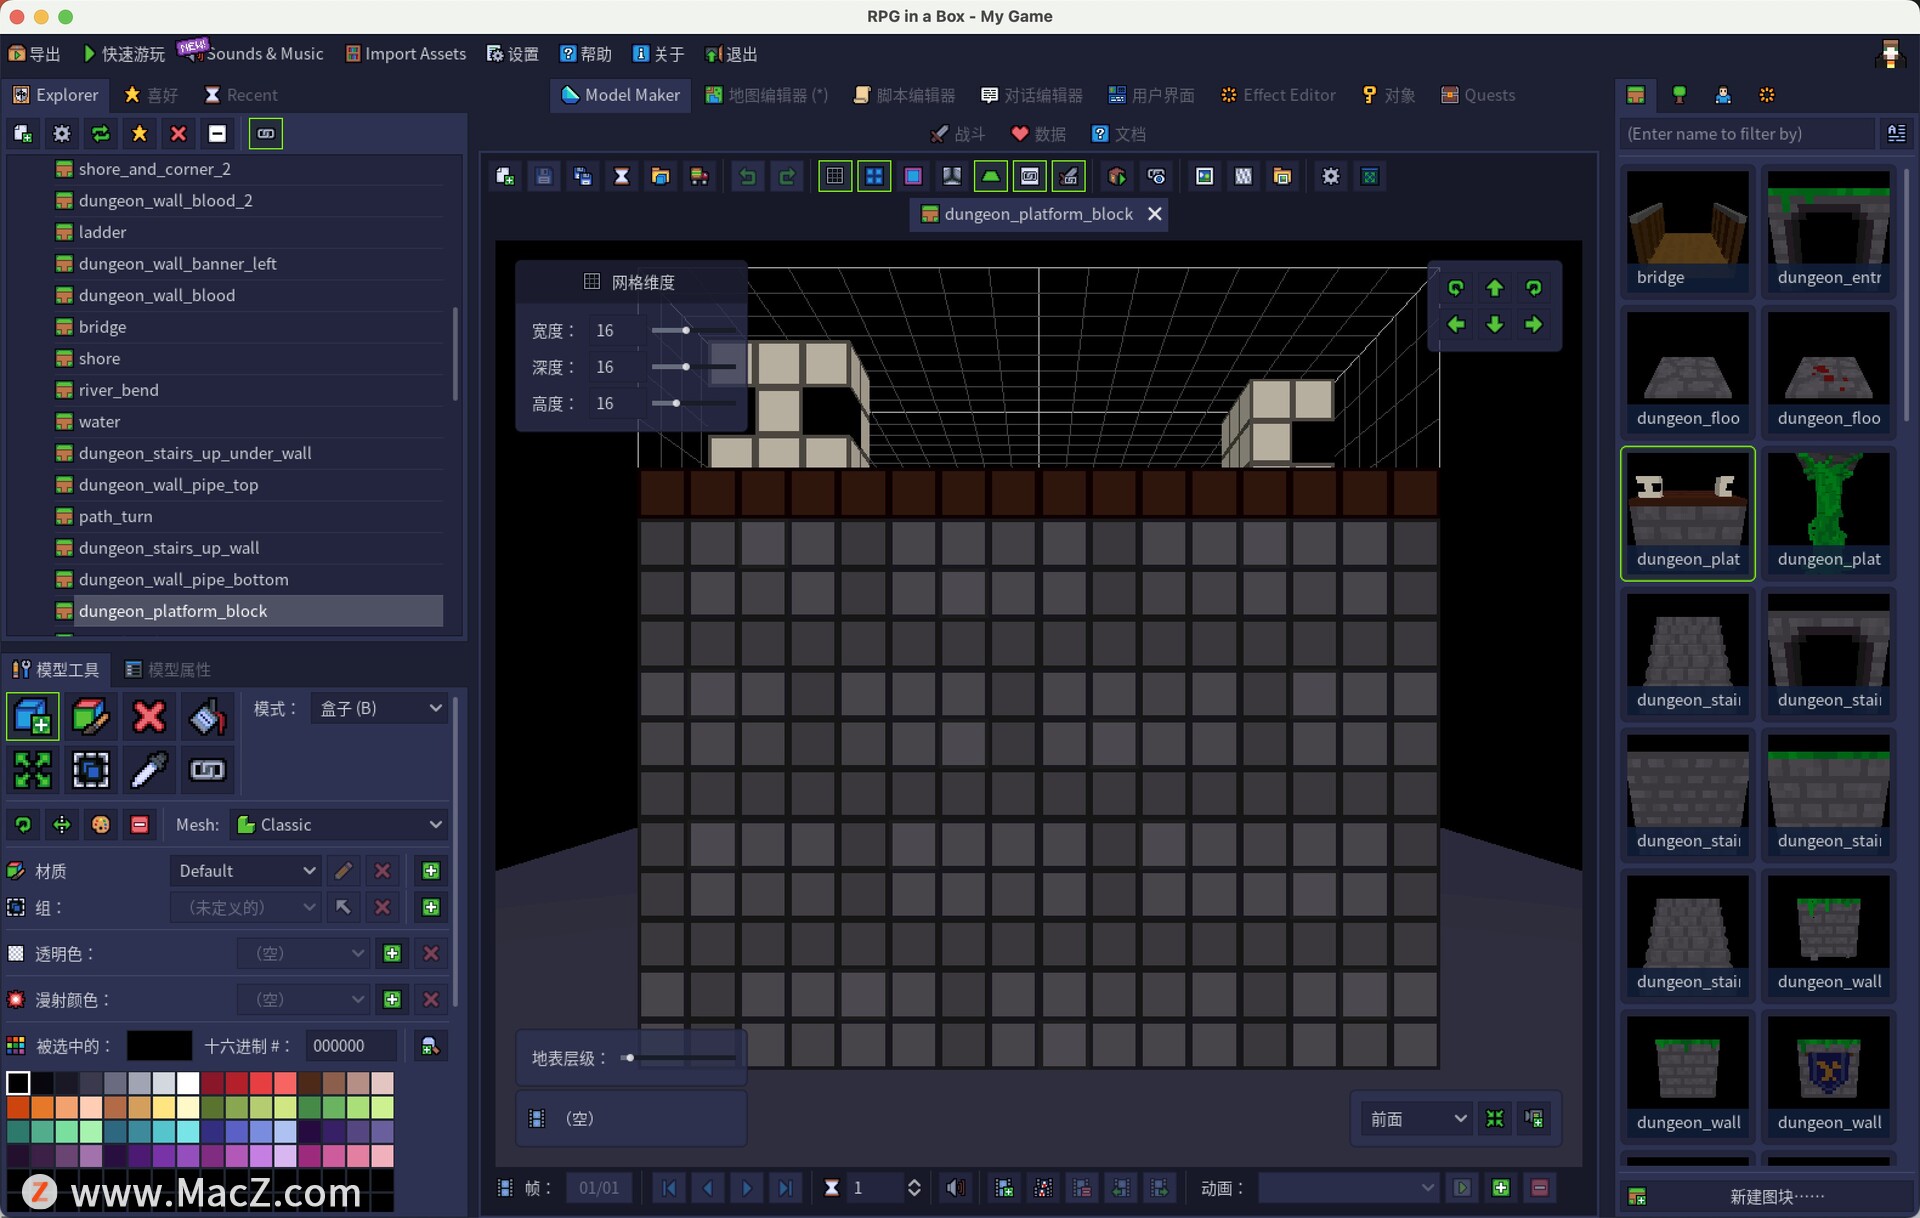Click the 地表层级 ground level slider
Viewport: 1920px width, 1218px height.
[679, 1058]
